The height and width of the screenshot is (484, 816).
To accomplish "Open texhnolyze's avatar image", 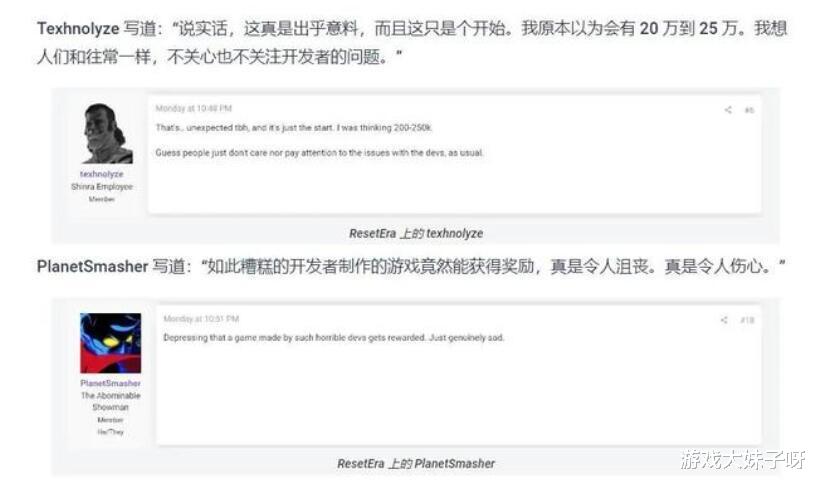I will 107,133.
